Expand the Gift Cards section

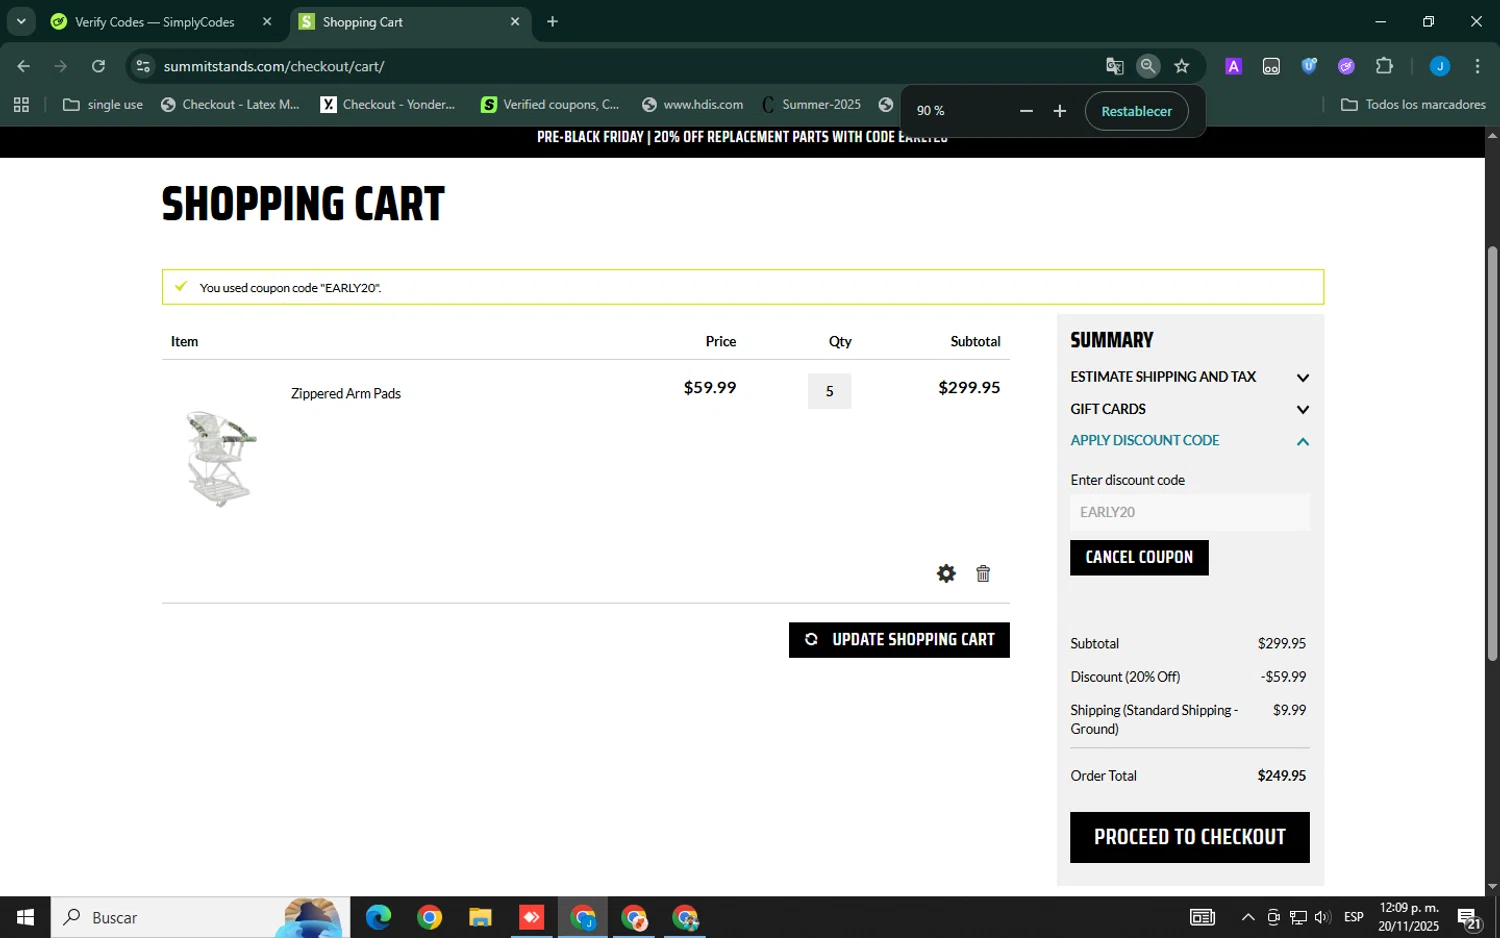click(1189, 409)
